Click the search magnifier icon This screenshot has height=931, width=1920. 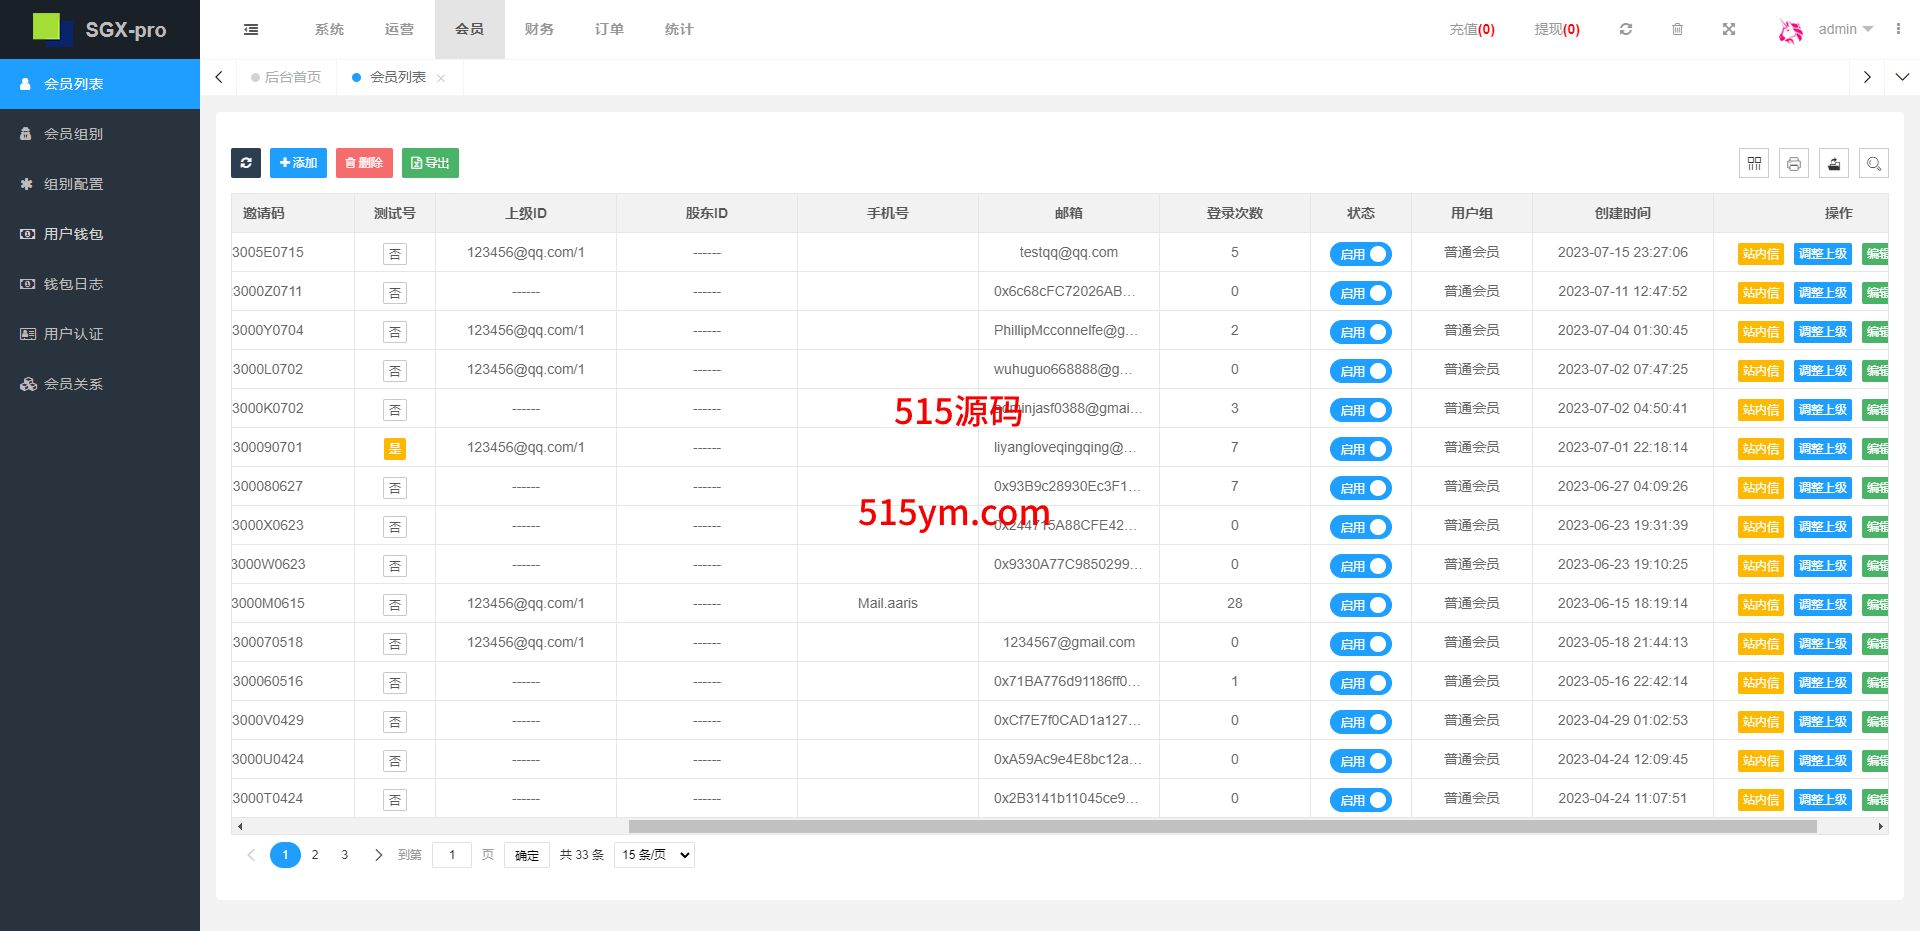point(1874,163)
